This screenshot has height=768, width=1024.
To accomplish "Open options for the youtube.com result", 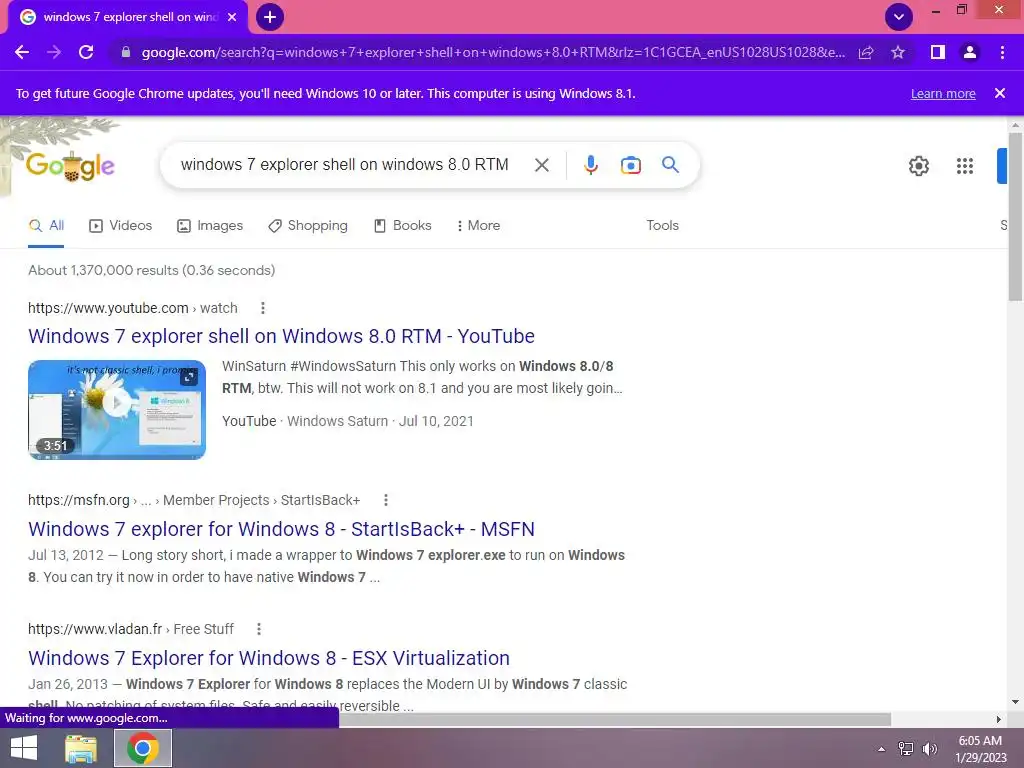I will click(263, 308).
